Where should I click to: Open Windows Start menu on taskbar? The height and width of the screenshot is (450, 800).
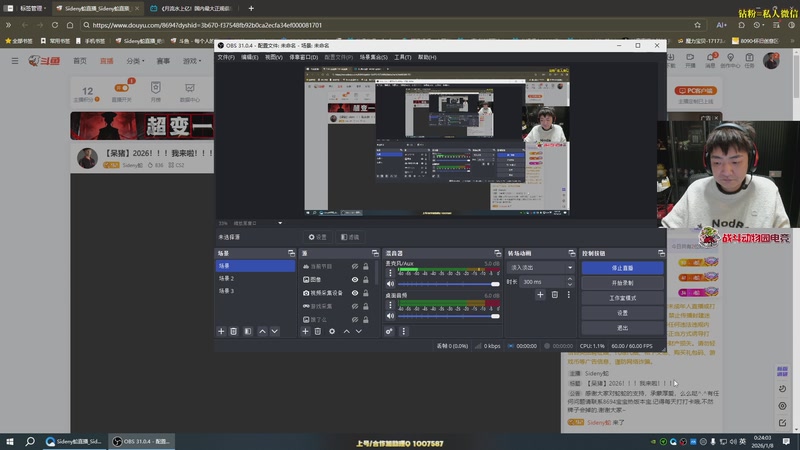pos(10,441)
